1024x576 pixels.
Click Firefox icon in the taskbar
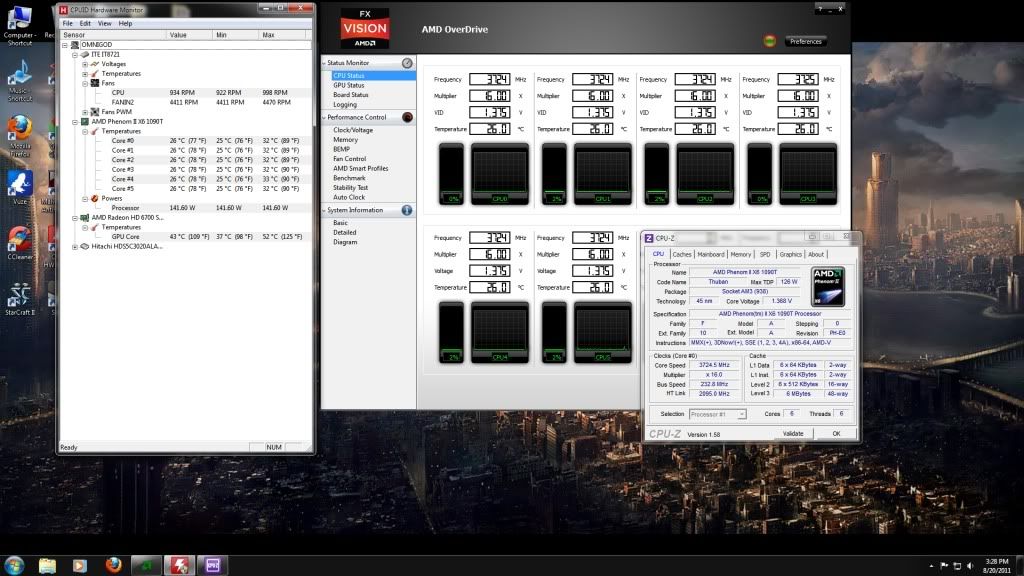(113, 565)
